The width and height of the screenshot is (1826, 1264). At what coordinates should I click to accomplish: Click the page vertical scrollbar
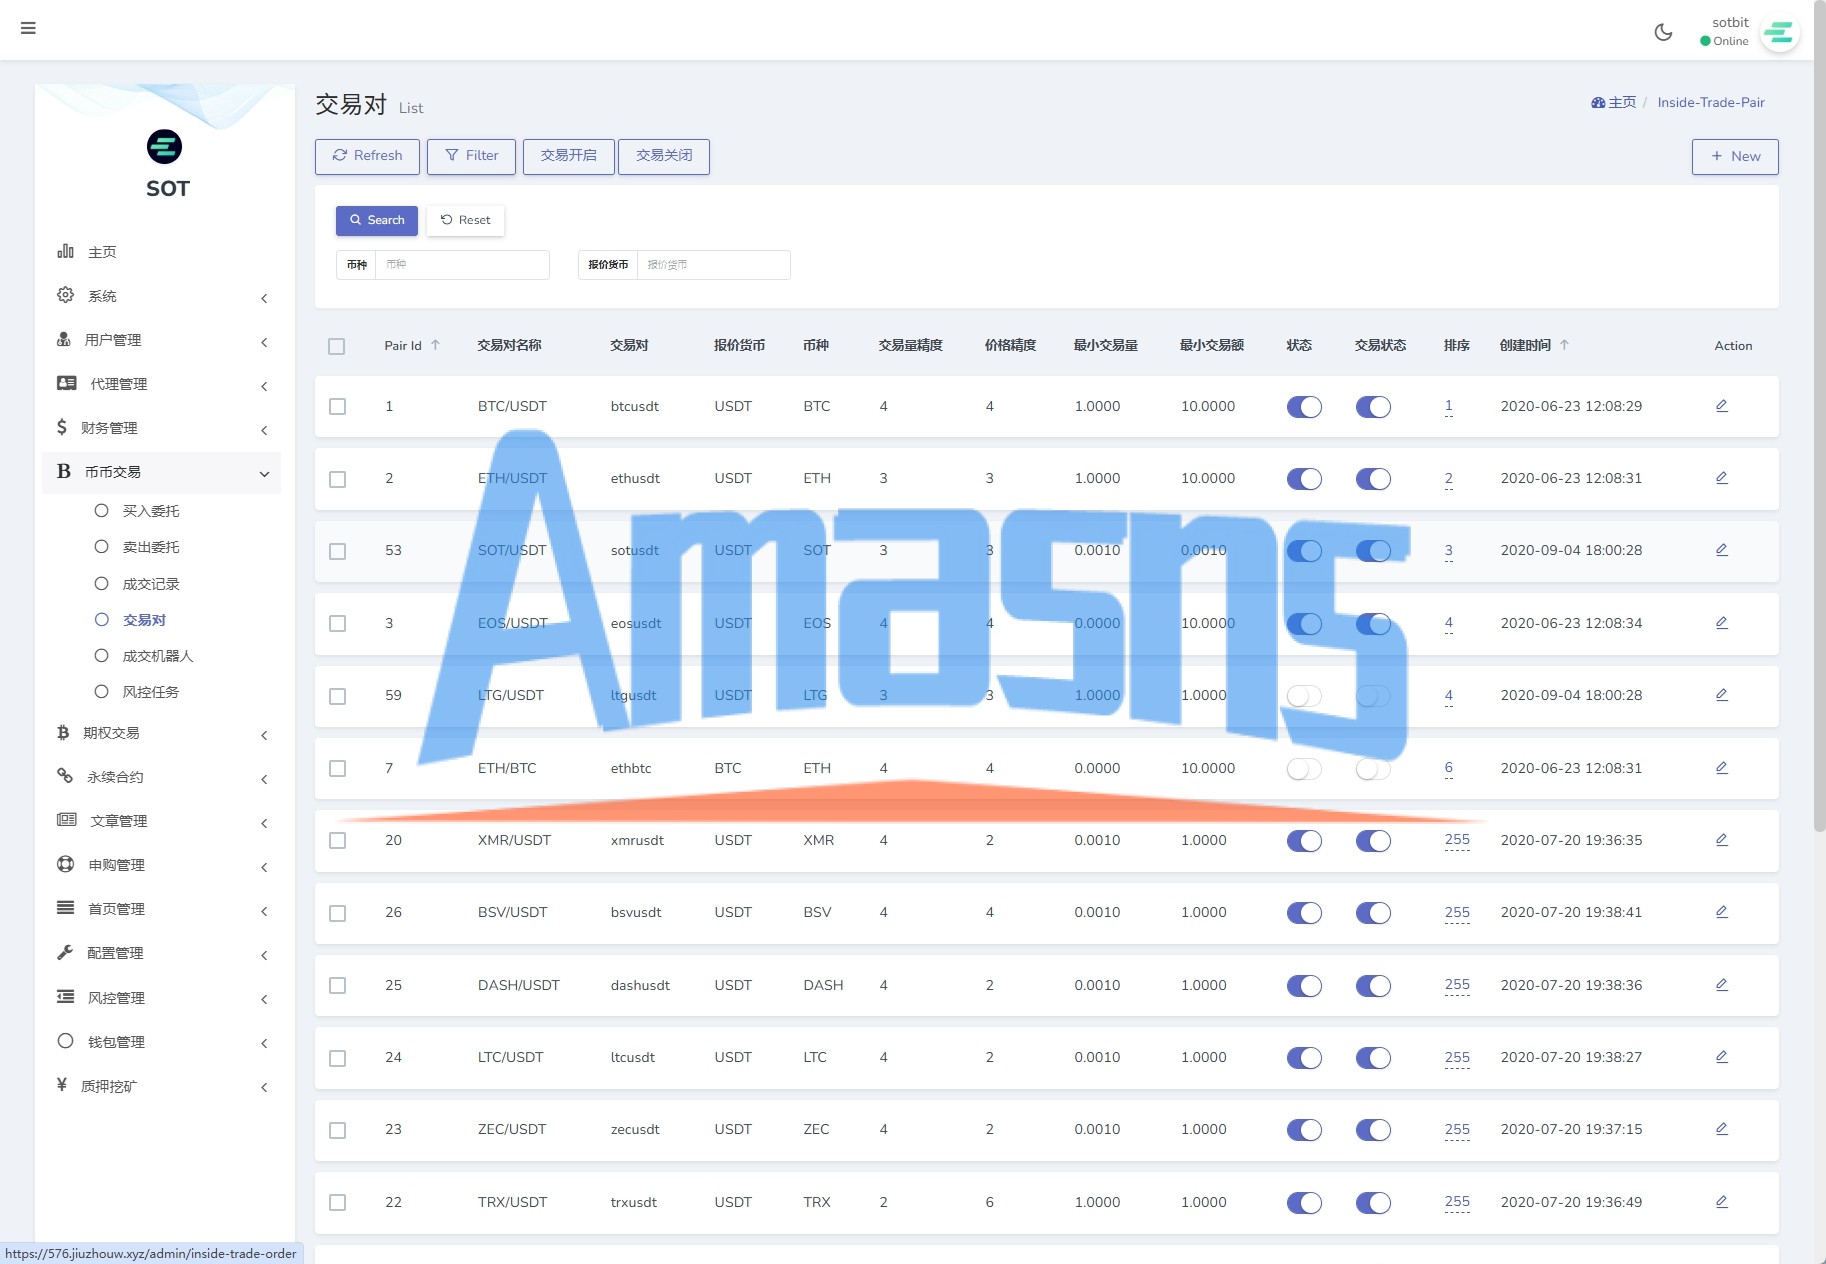click(1820, 415)
